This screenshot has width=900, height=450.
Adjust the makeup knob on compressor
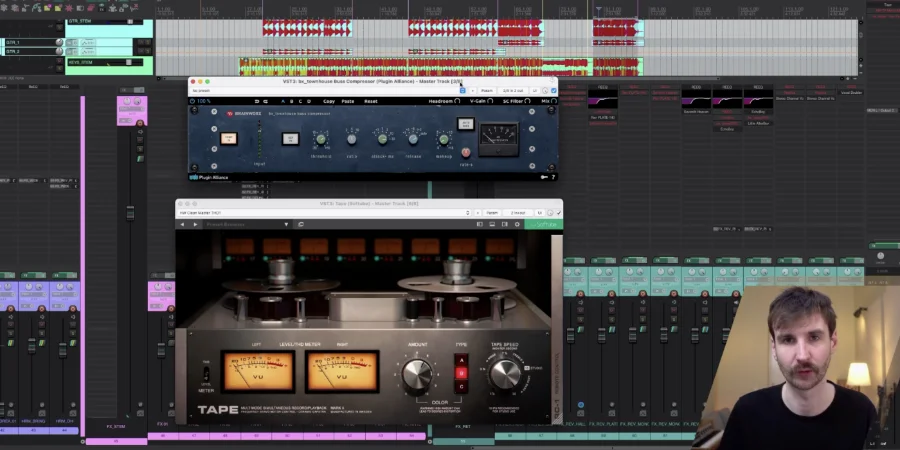click(443, 139)
